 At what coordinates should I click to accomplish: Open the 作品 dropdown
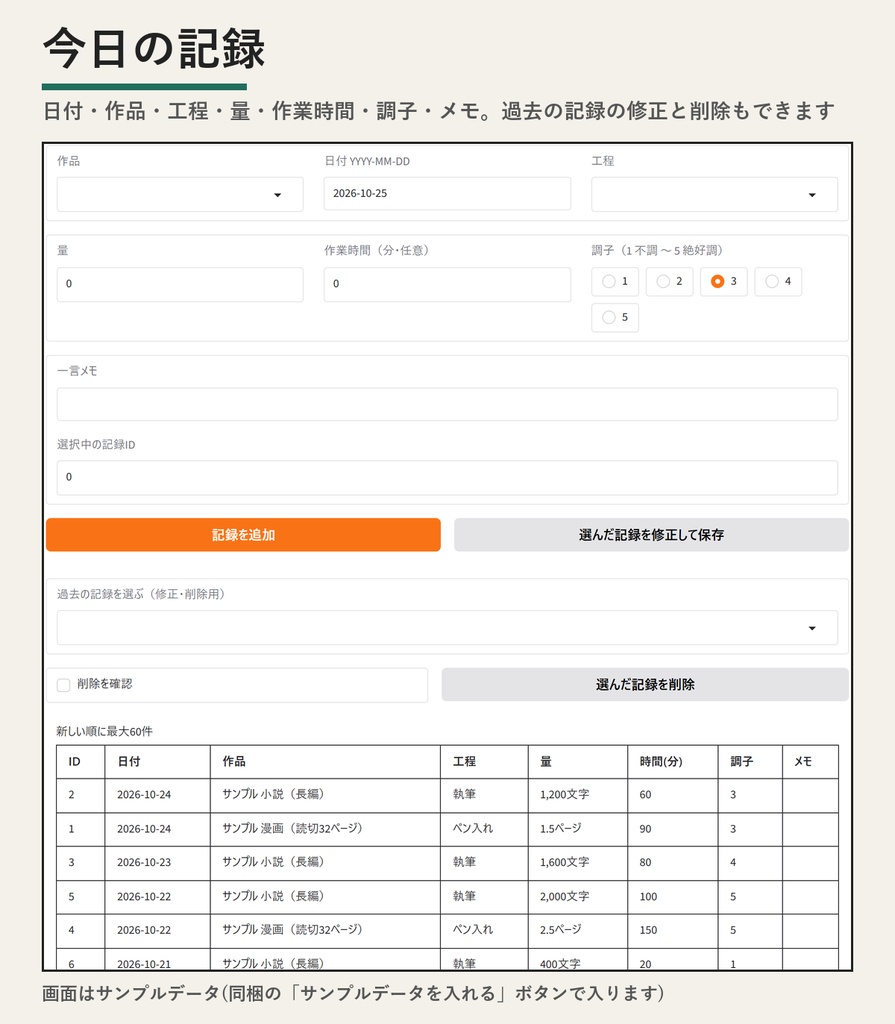(180, 195)
